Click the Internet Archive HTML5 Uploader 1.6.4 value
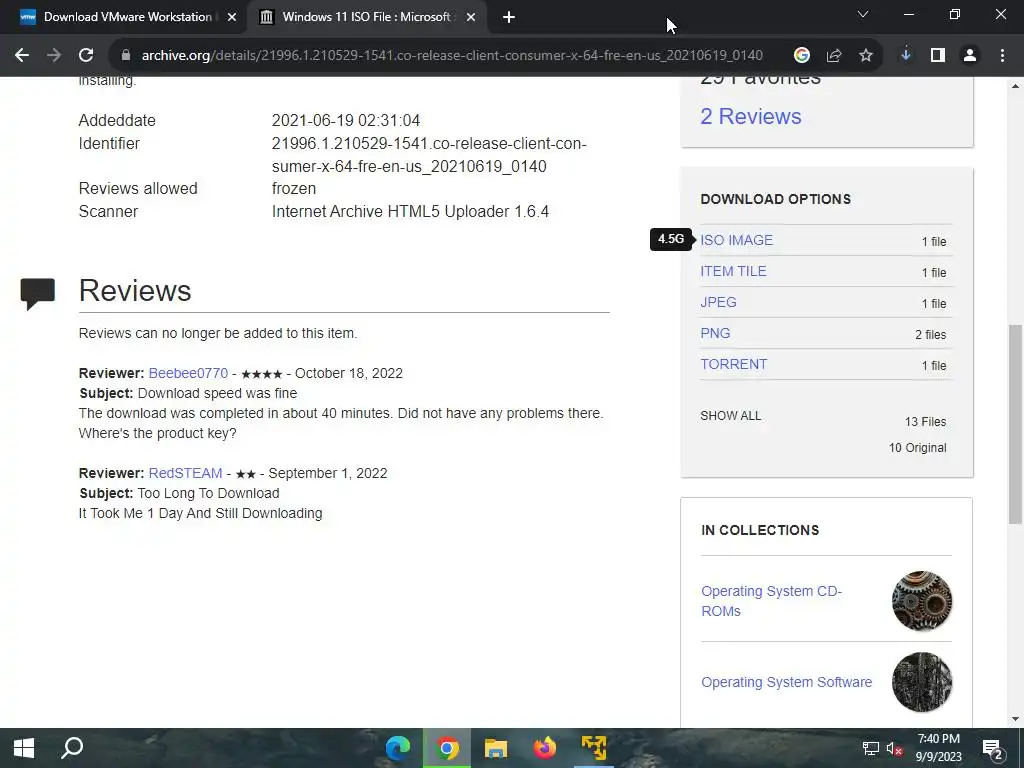Image resolution: width=1024 pixels, height=768 pixels. pos(410,212)
